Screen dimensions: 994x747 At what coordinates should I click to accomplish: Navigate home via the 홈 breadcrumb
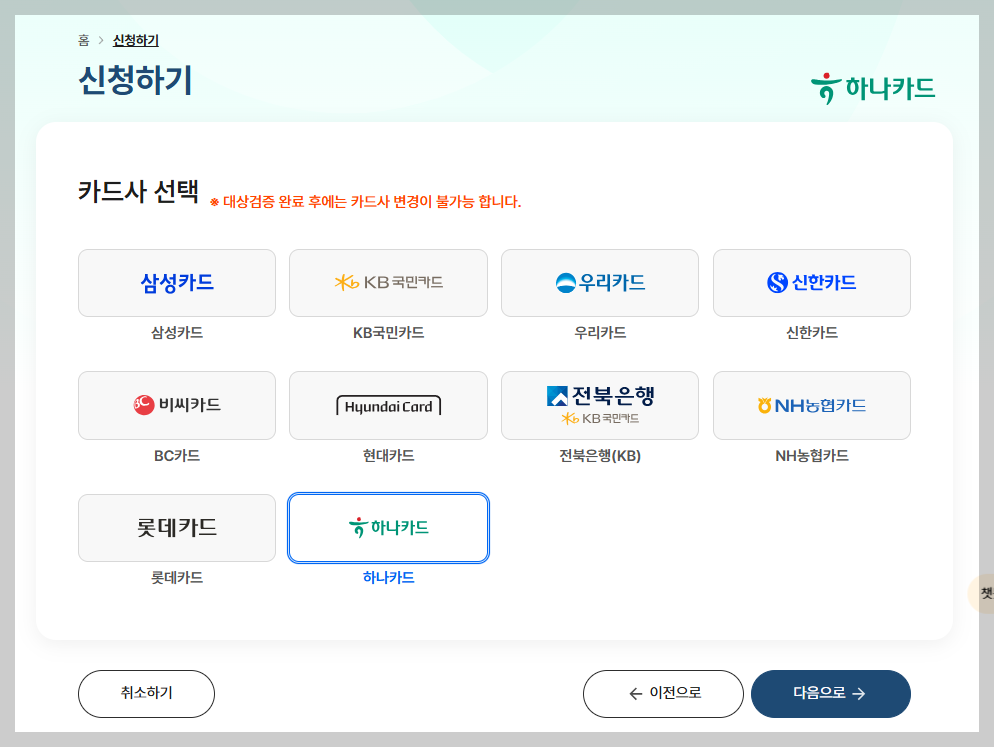(85, 40)
